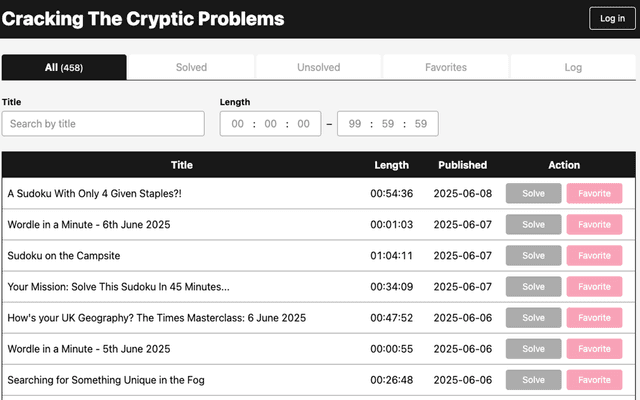The height and width of the screenshot is (400, 640).
Task: Click the Cracking The Cryptic Problems heading
Action: pyautogui.click(x=143, y=19)
